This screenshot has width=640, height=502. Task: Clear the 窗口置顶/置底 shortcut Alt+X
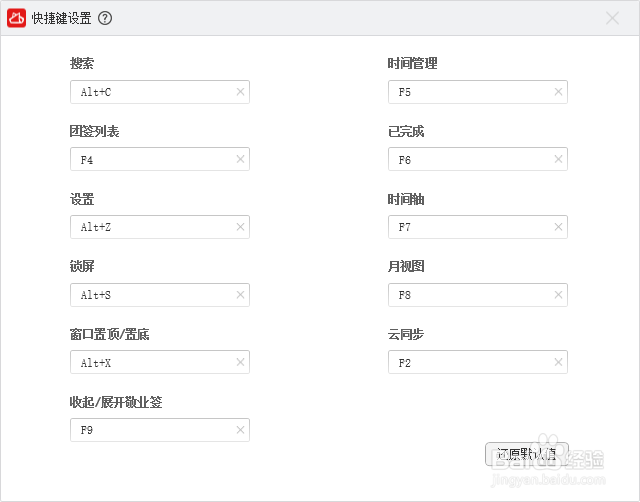click(x=240, y=362)
